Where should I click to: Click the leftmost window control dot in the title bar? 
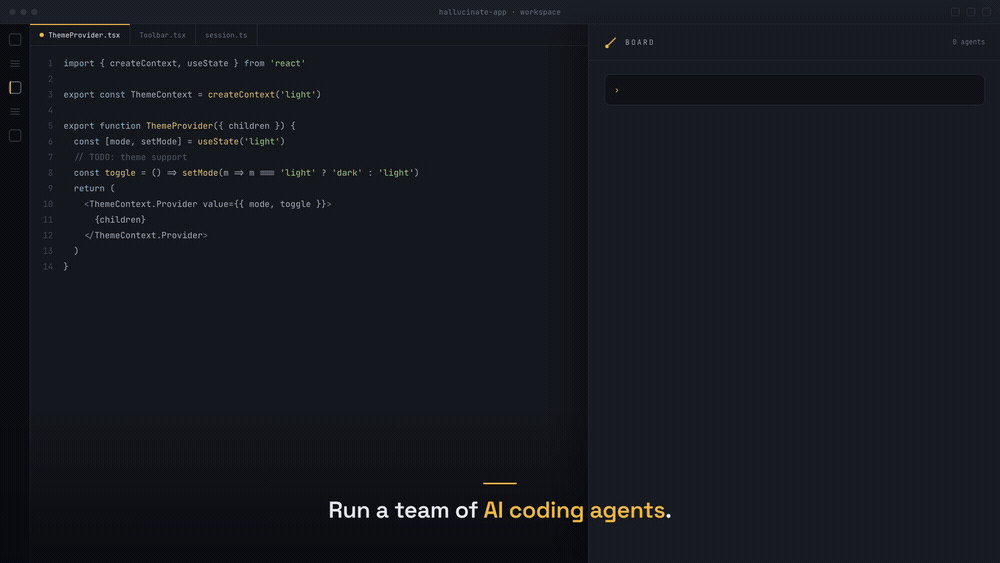[x=12, y=12]
